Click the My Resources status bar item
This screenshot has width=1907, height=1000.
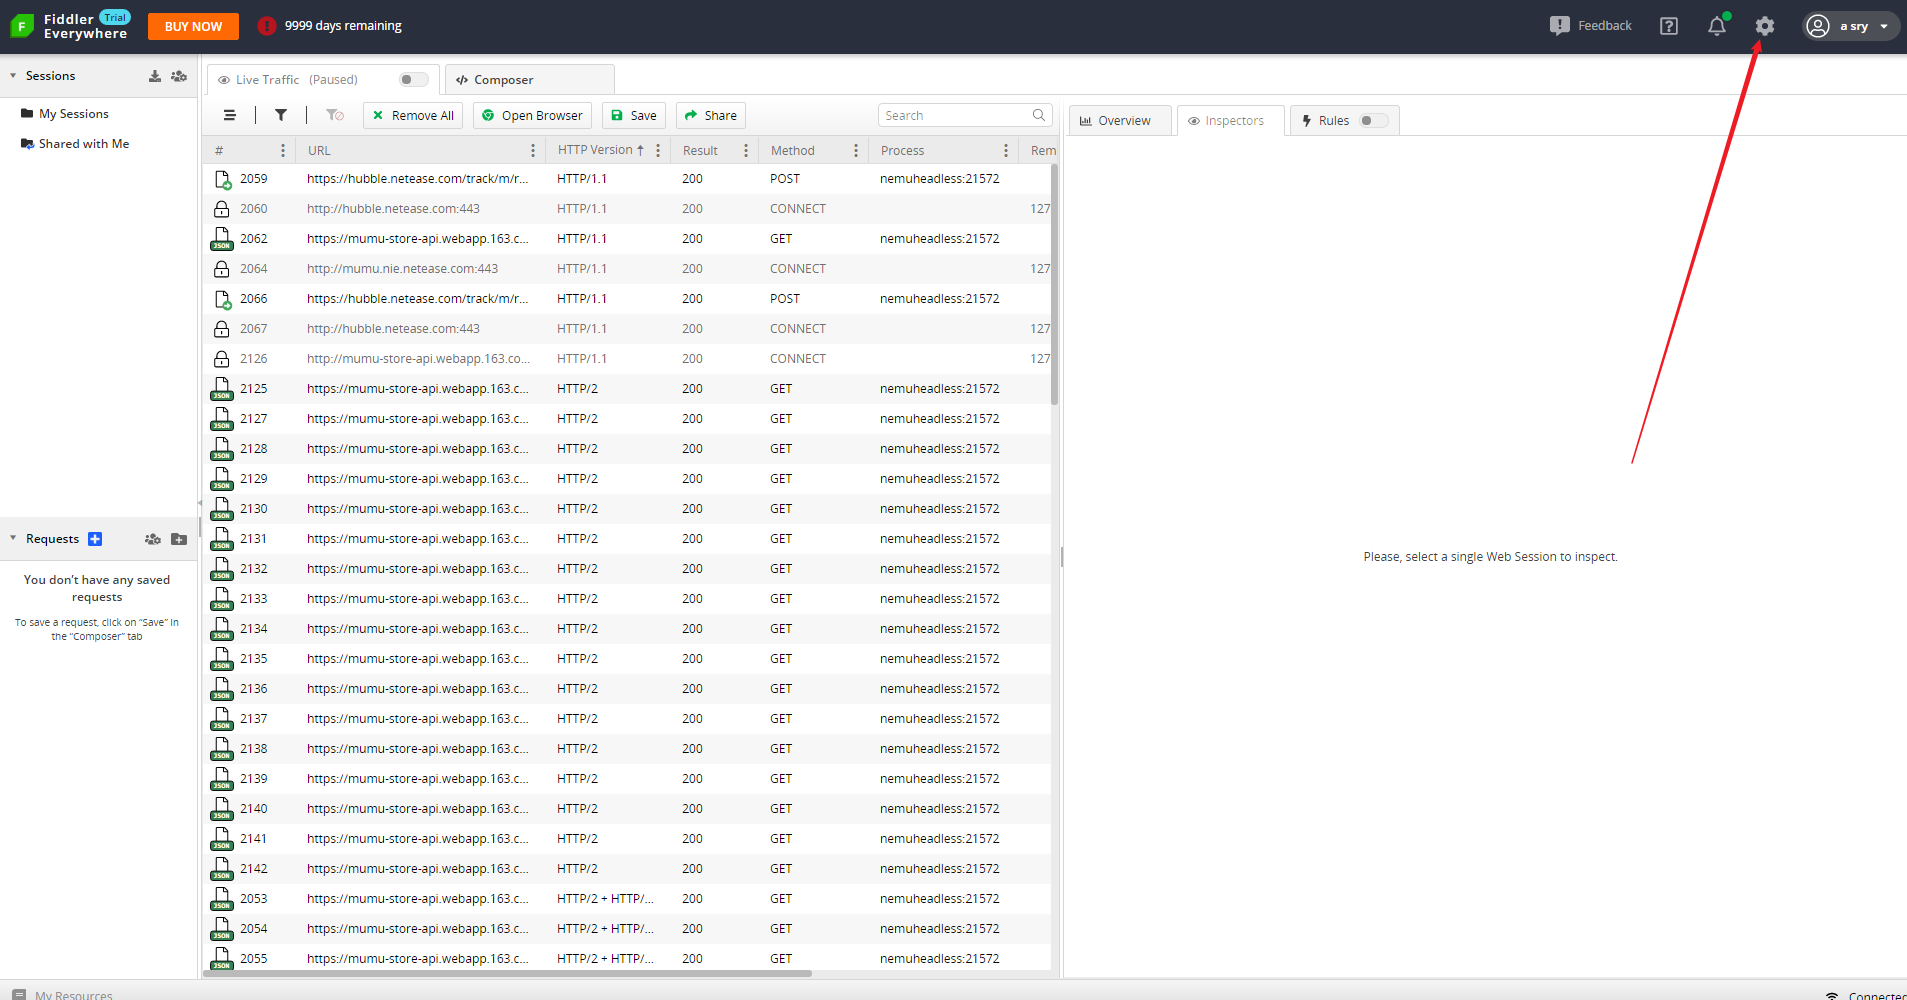pyautogui.click(x=63, y=994)
